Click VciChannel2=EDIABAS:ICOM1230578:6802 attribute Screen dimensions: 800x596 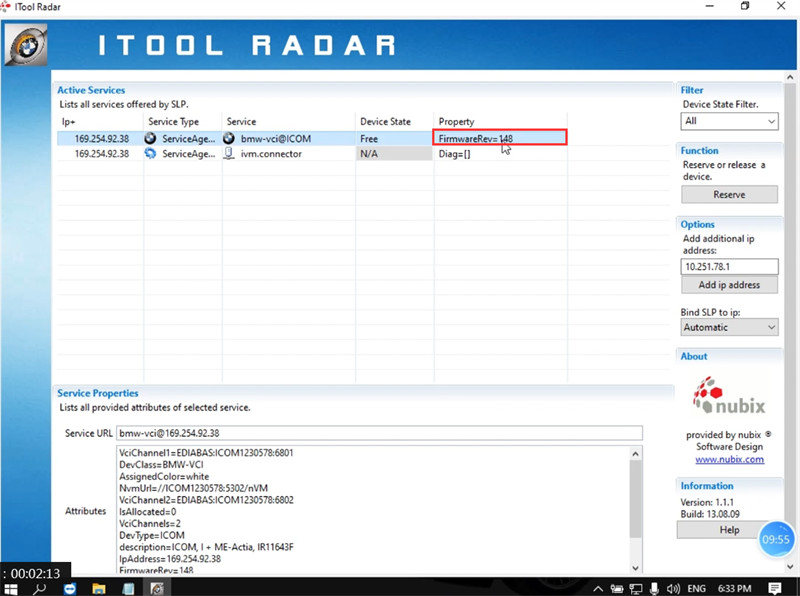point(207,500)
